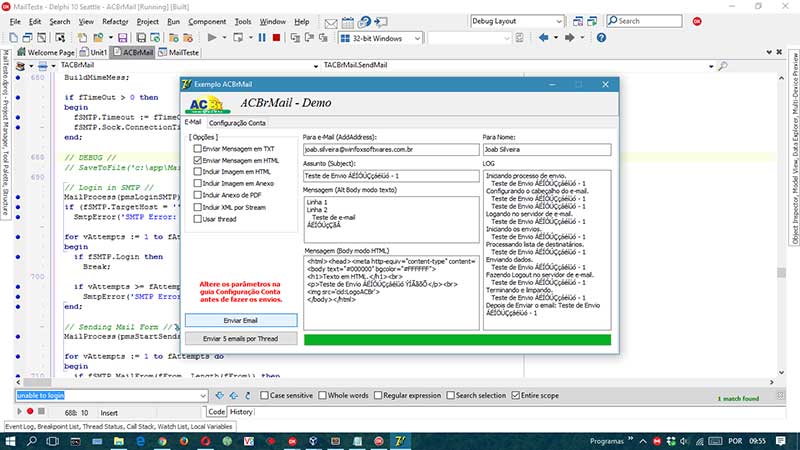Switch to MailTeste editor tab

[179, 52]
